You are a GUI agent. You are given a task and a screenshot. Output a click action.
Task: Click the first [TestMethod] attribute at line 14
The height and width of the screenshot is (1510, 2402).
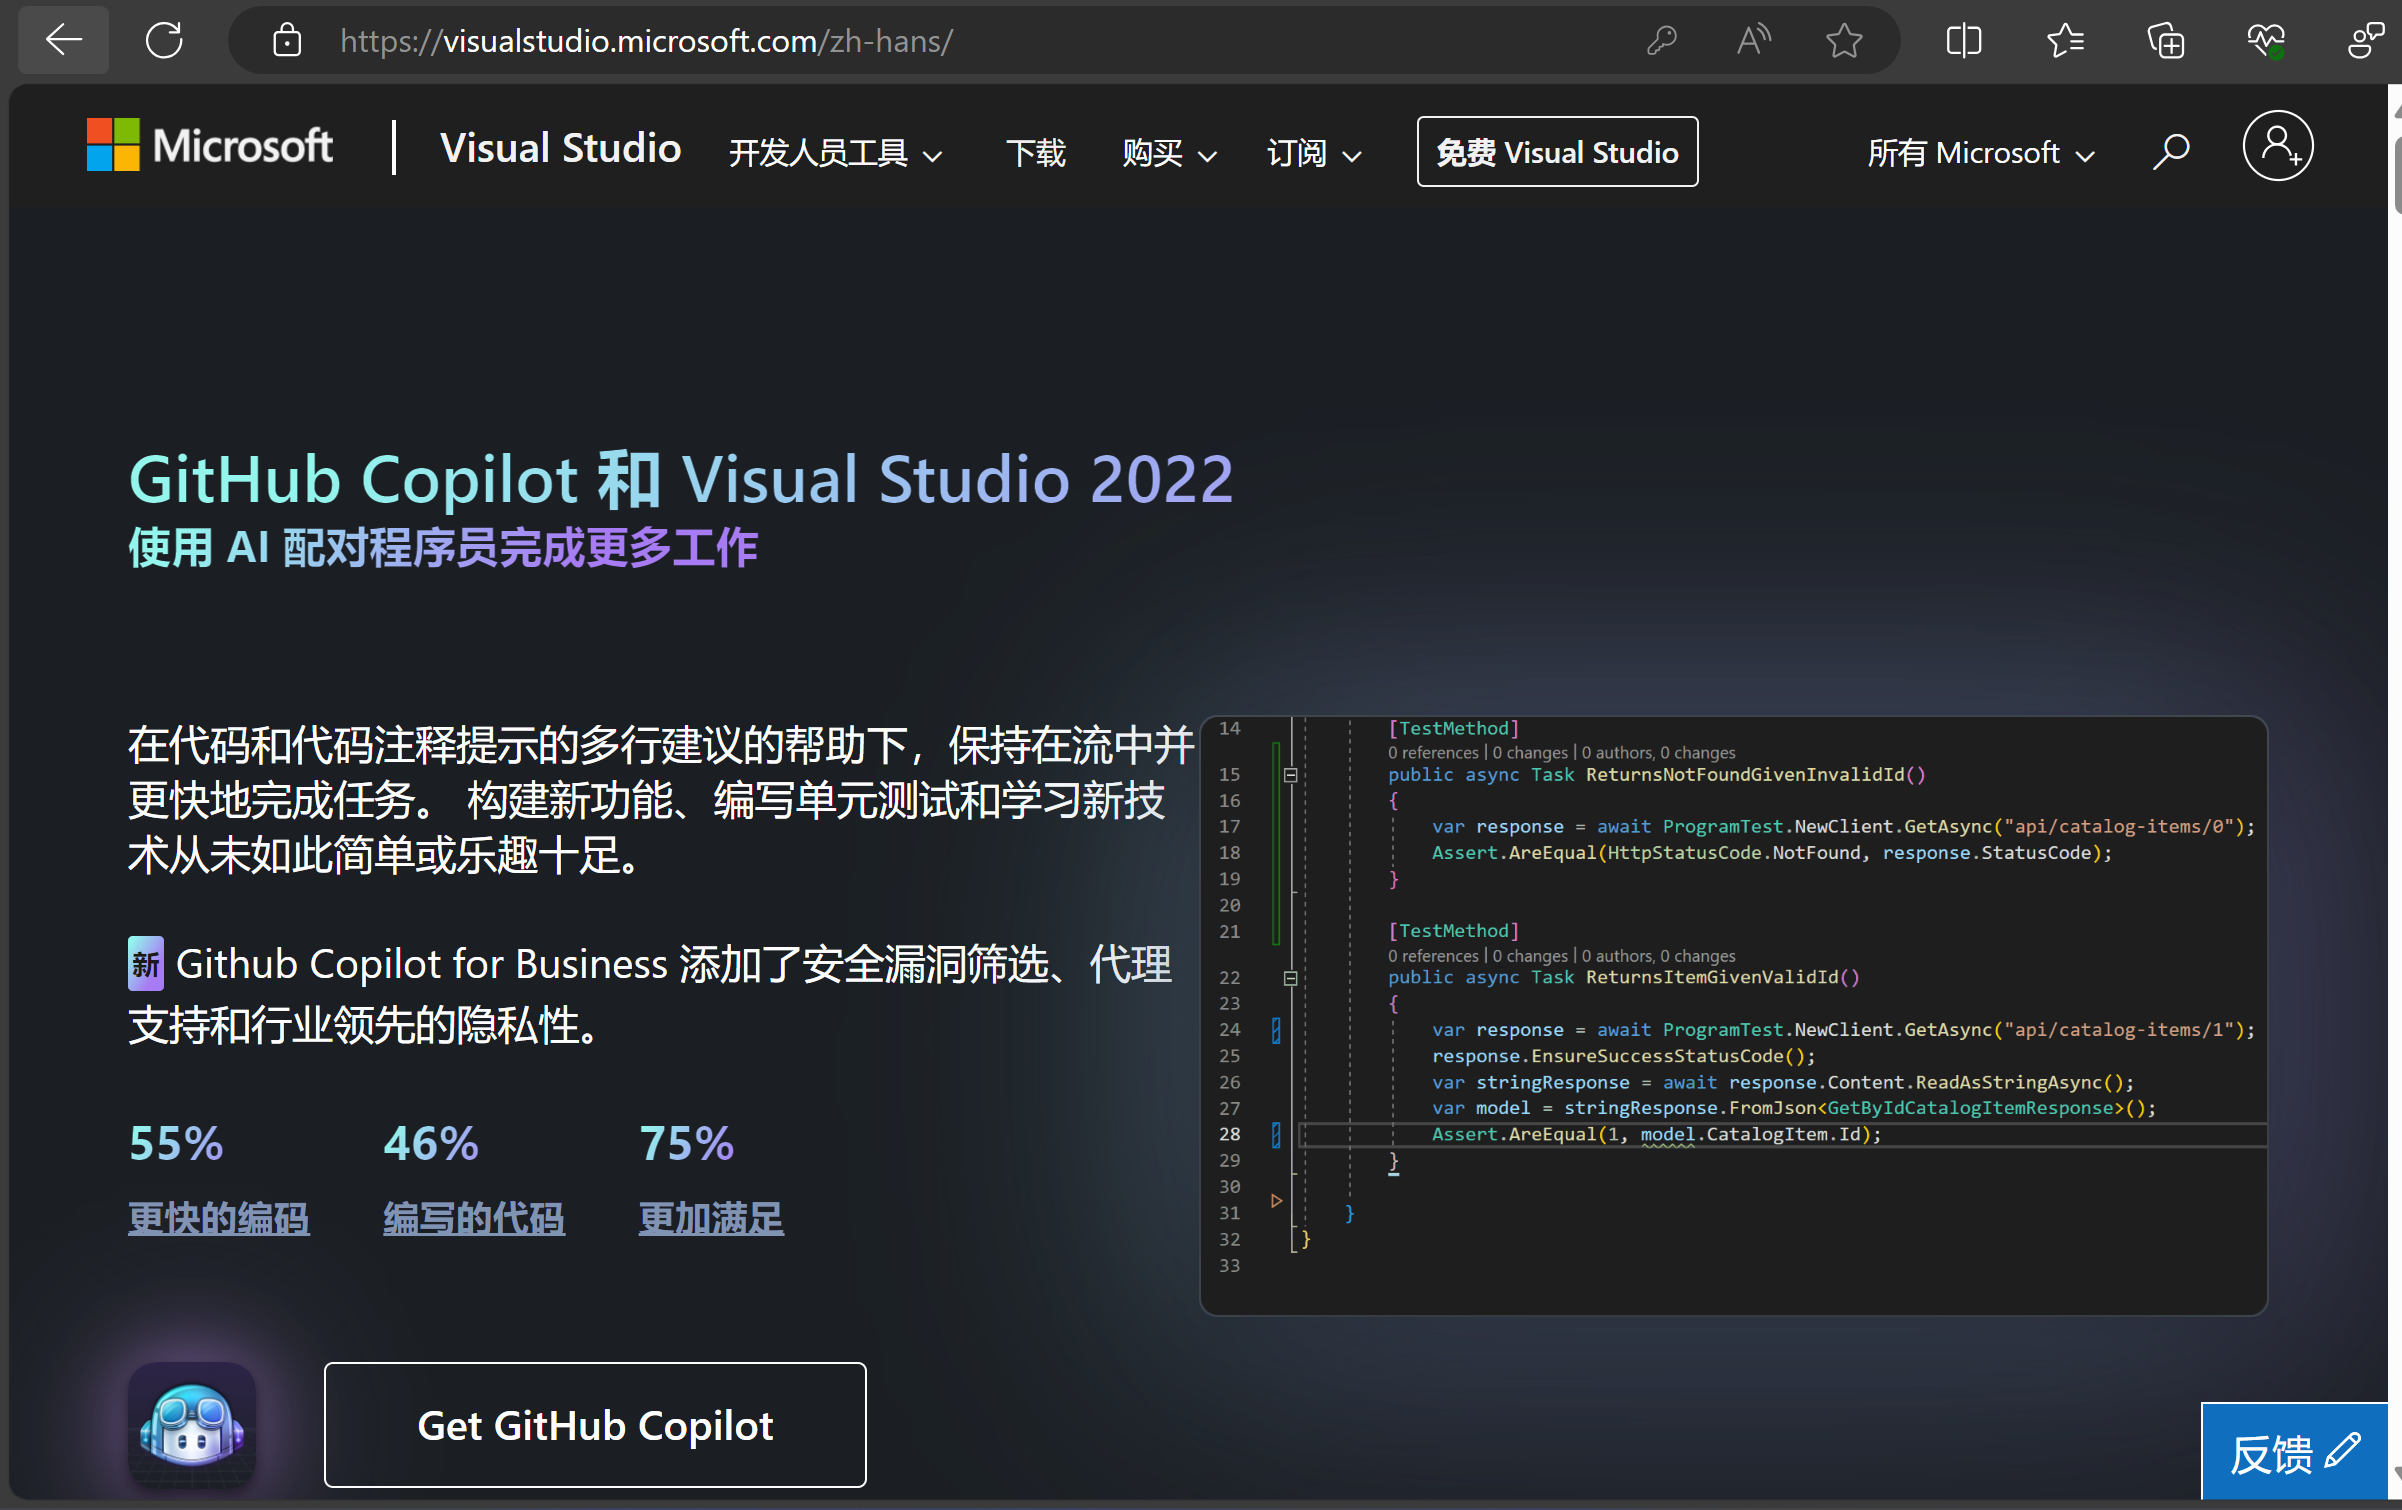[1454, 729]
